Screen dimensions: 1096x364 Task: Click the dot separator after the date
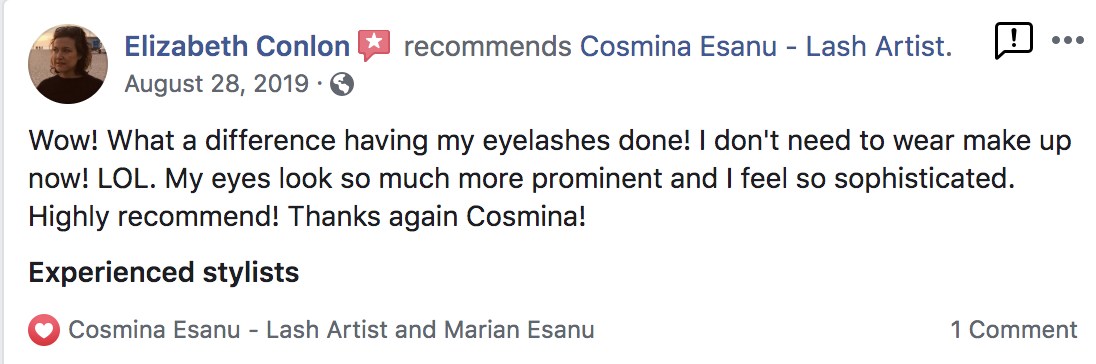click(319, 85)
